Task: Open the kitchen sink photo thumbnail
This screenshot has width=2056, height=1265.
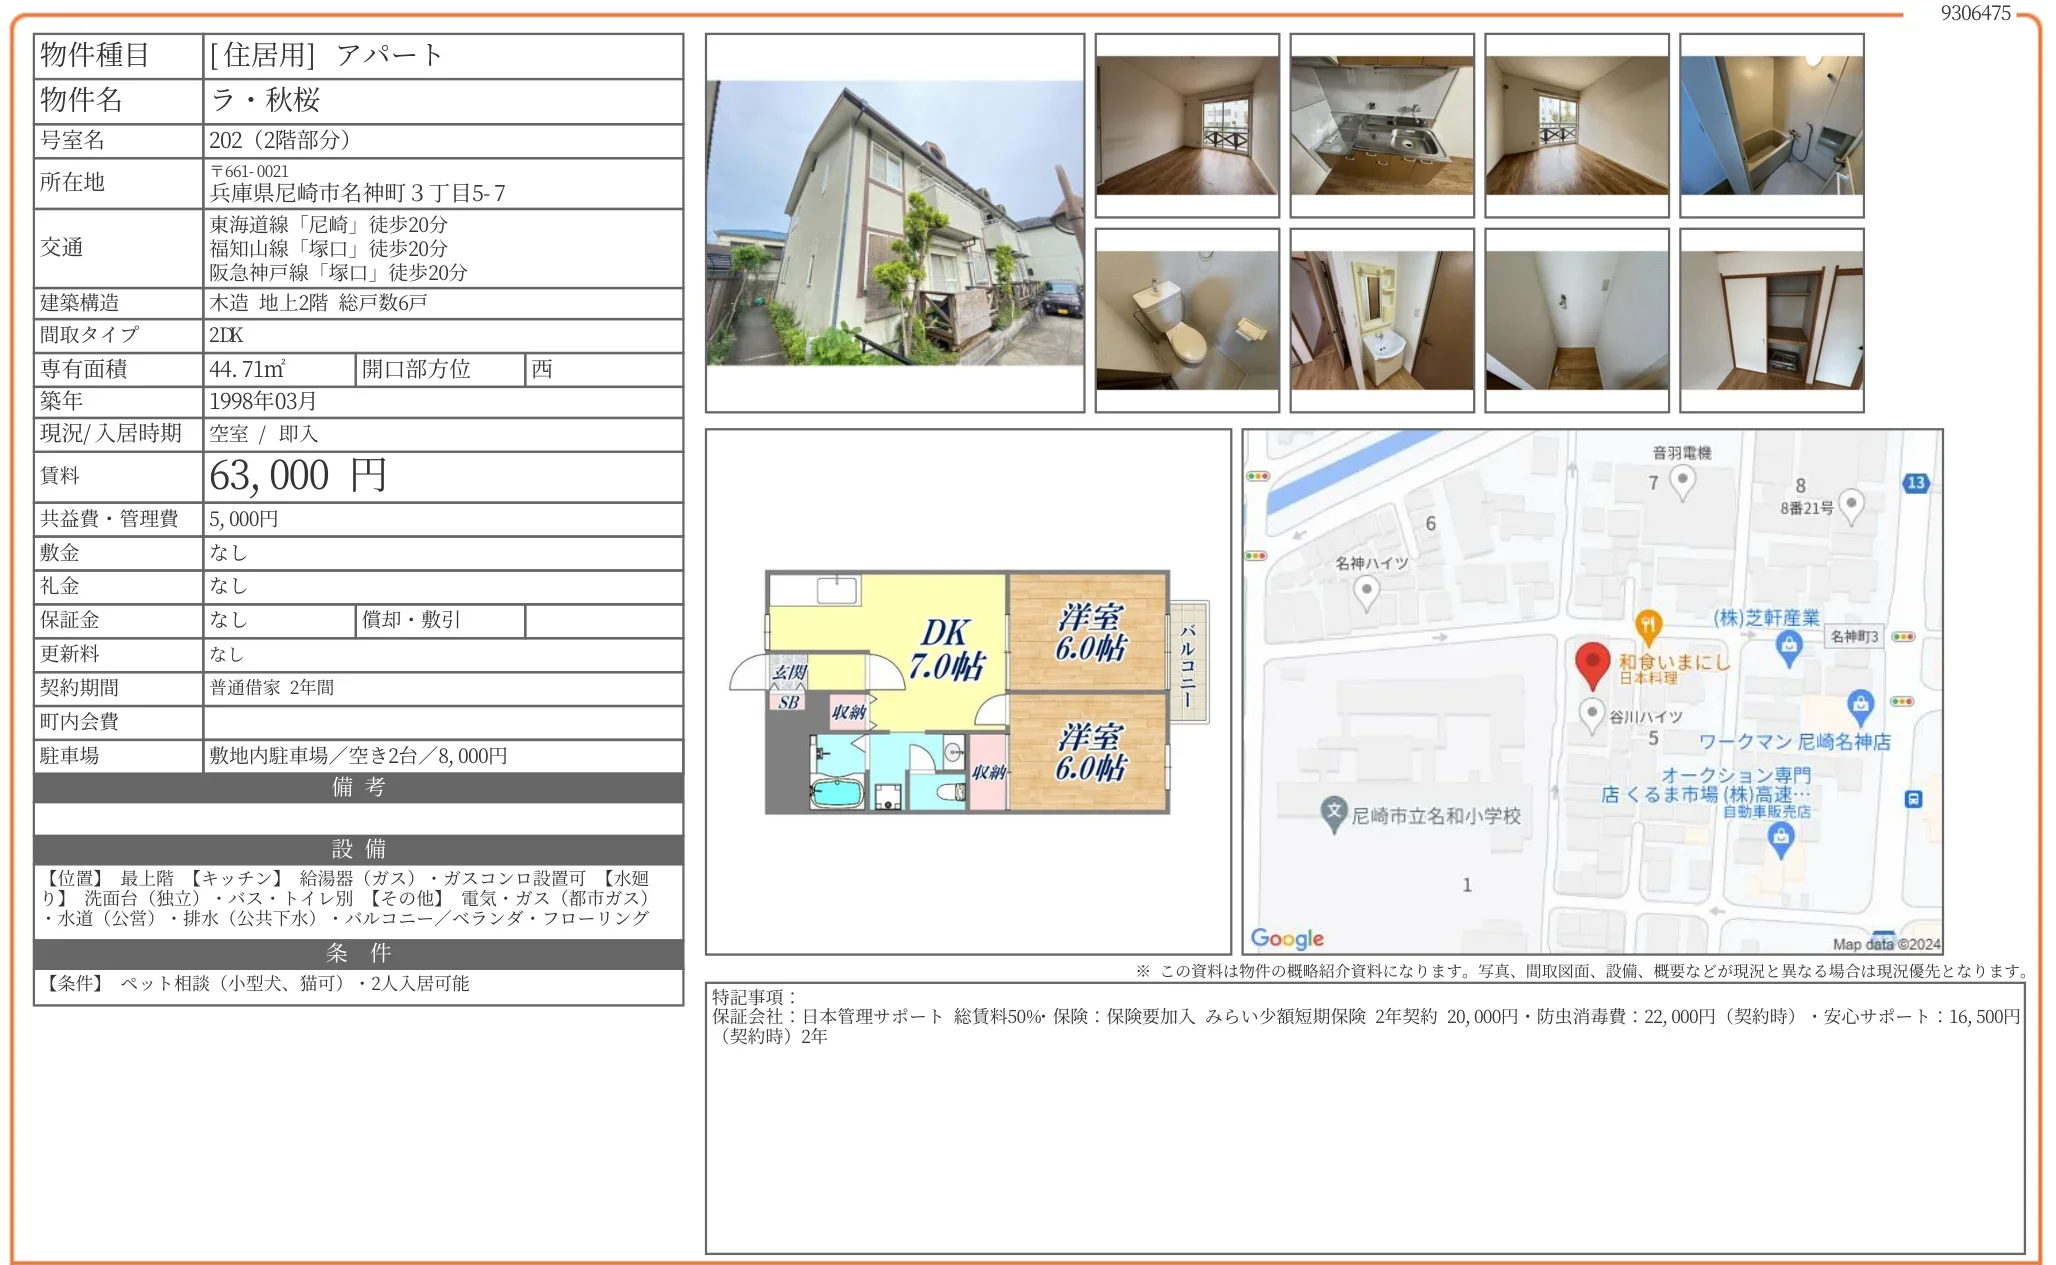Action: click(x=1381, y=125)
